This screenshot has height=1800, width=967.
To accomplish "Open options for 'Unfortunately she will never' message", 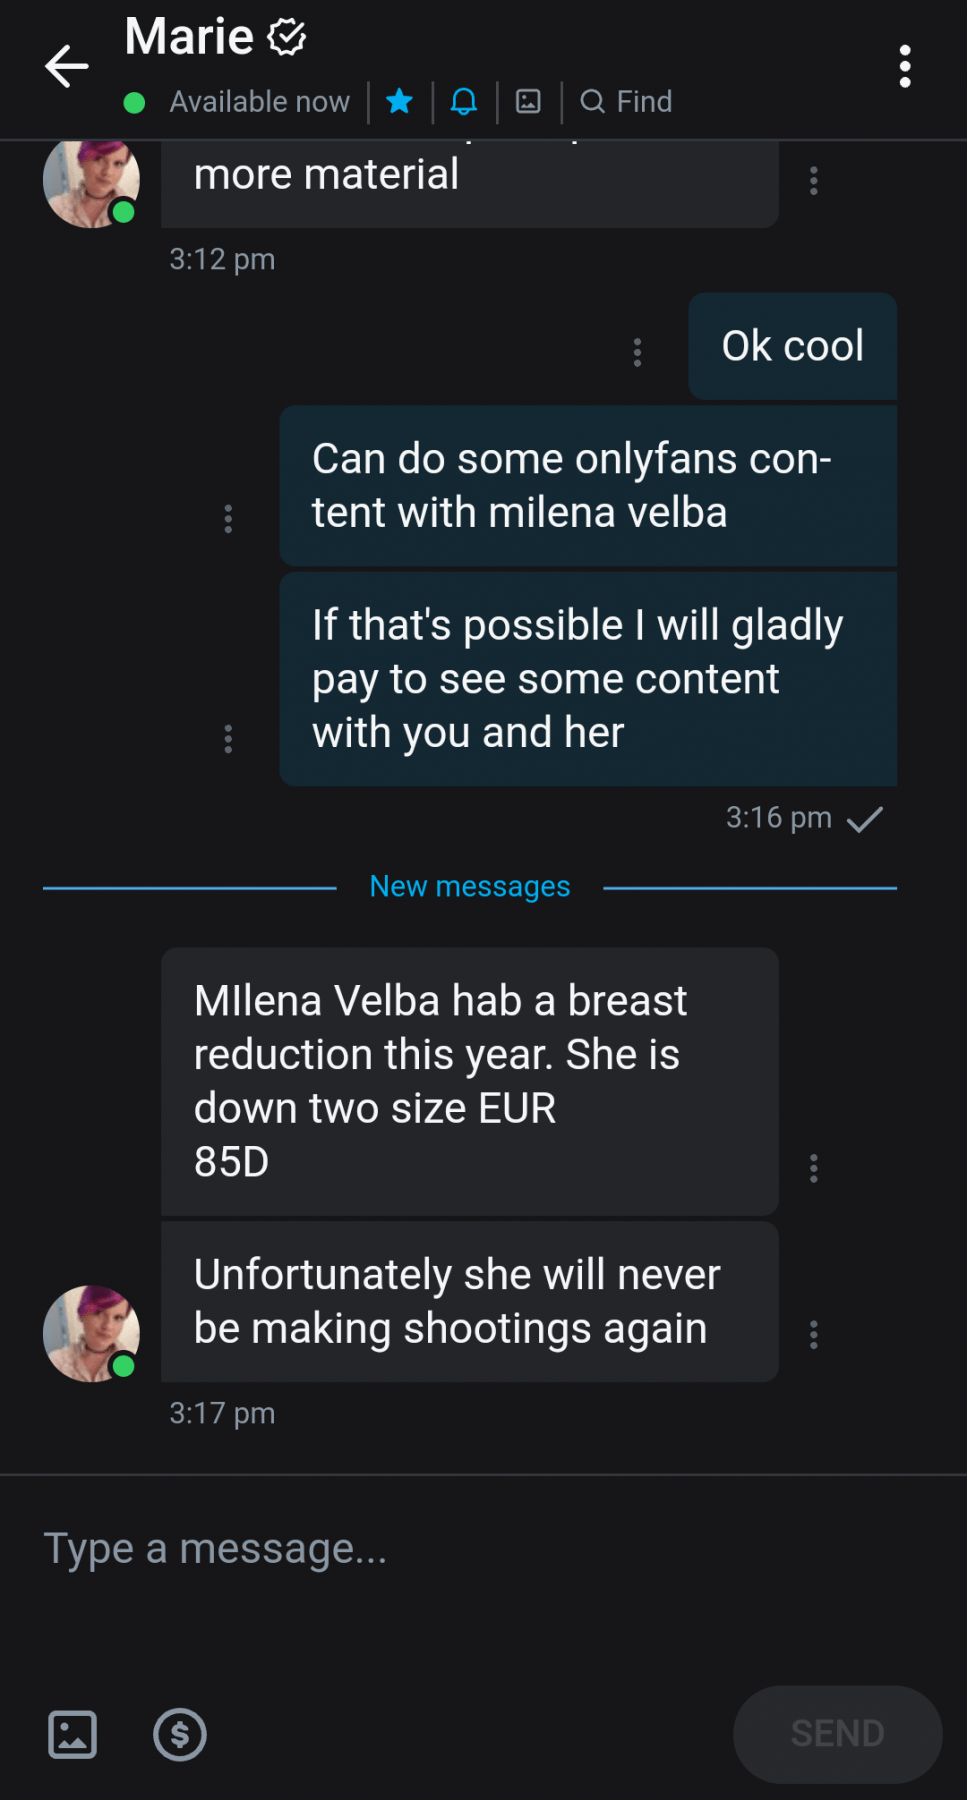I will coord(813,1334).
